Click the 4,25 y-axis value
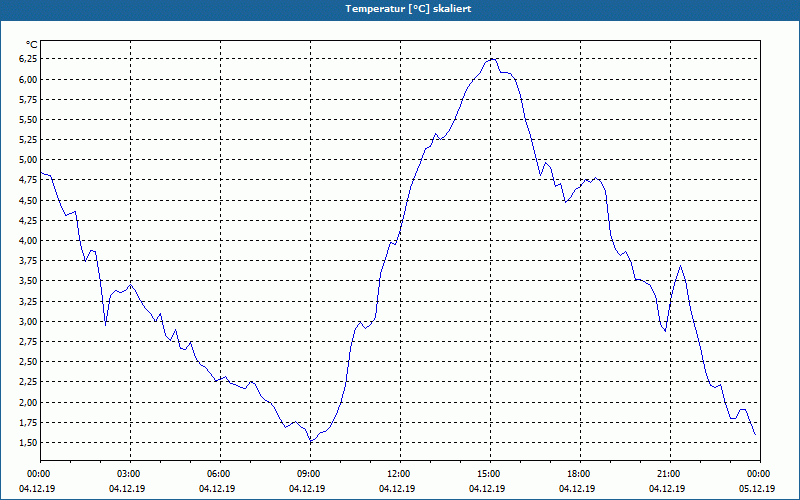This screenshot has width=800, height=500. pos(29,221)
